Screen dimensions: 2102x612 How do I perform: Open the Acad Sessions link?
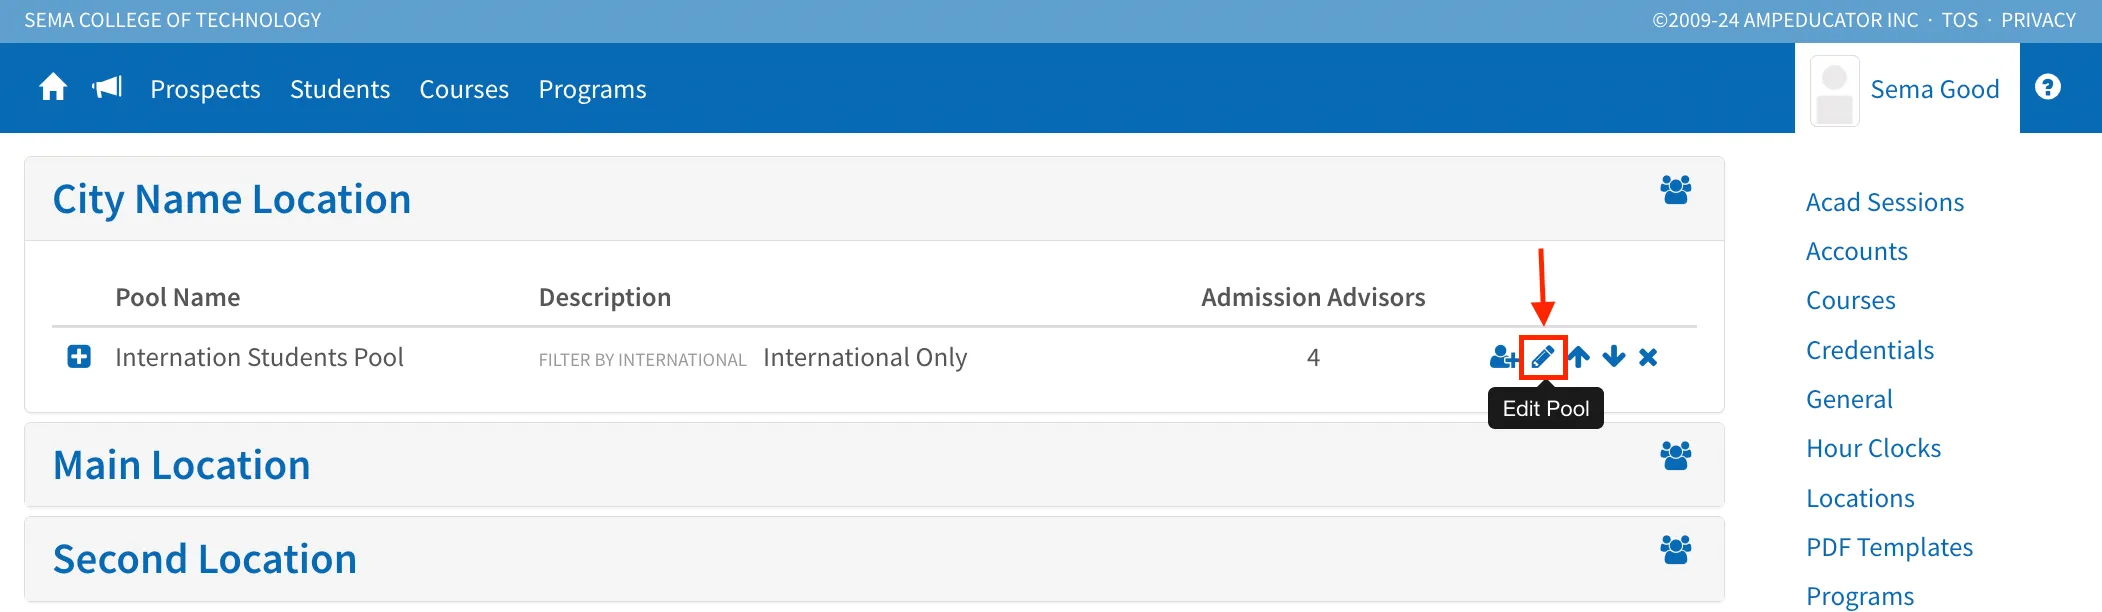click(x=1885, y=202)
